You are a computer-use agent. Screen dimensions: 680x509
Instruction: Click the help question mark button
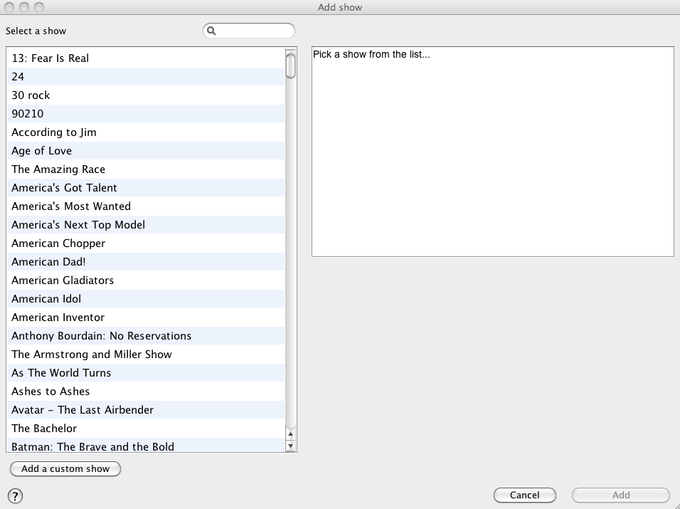pos(15,496)
